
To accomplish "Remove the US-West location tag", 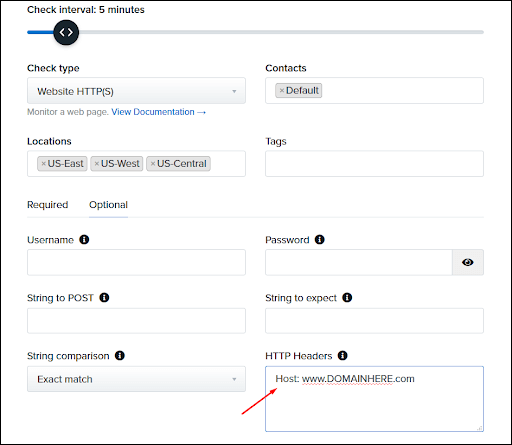I will [x=97, y=164].
